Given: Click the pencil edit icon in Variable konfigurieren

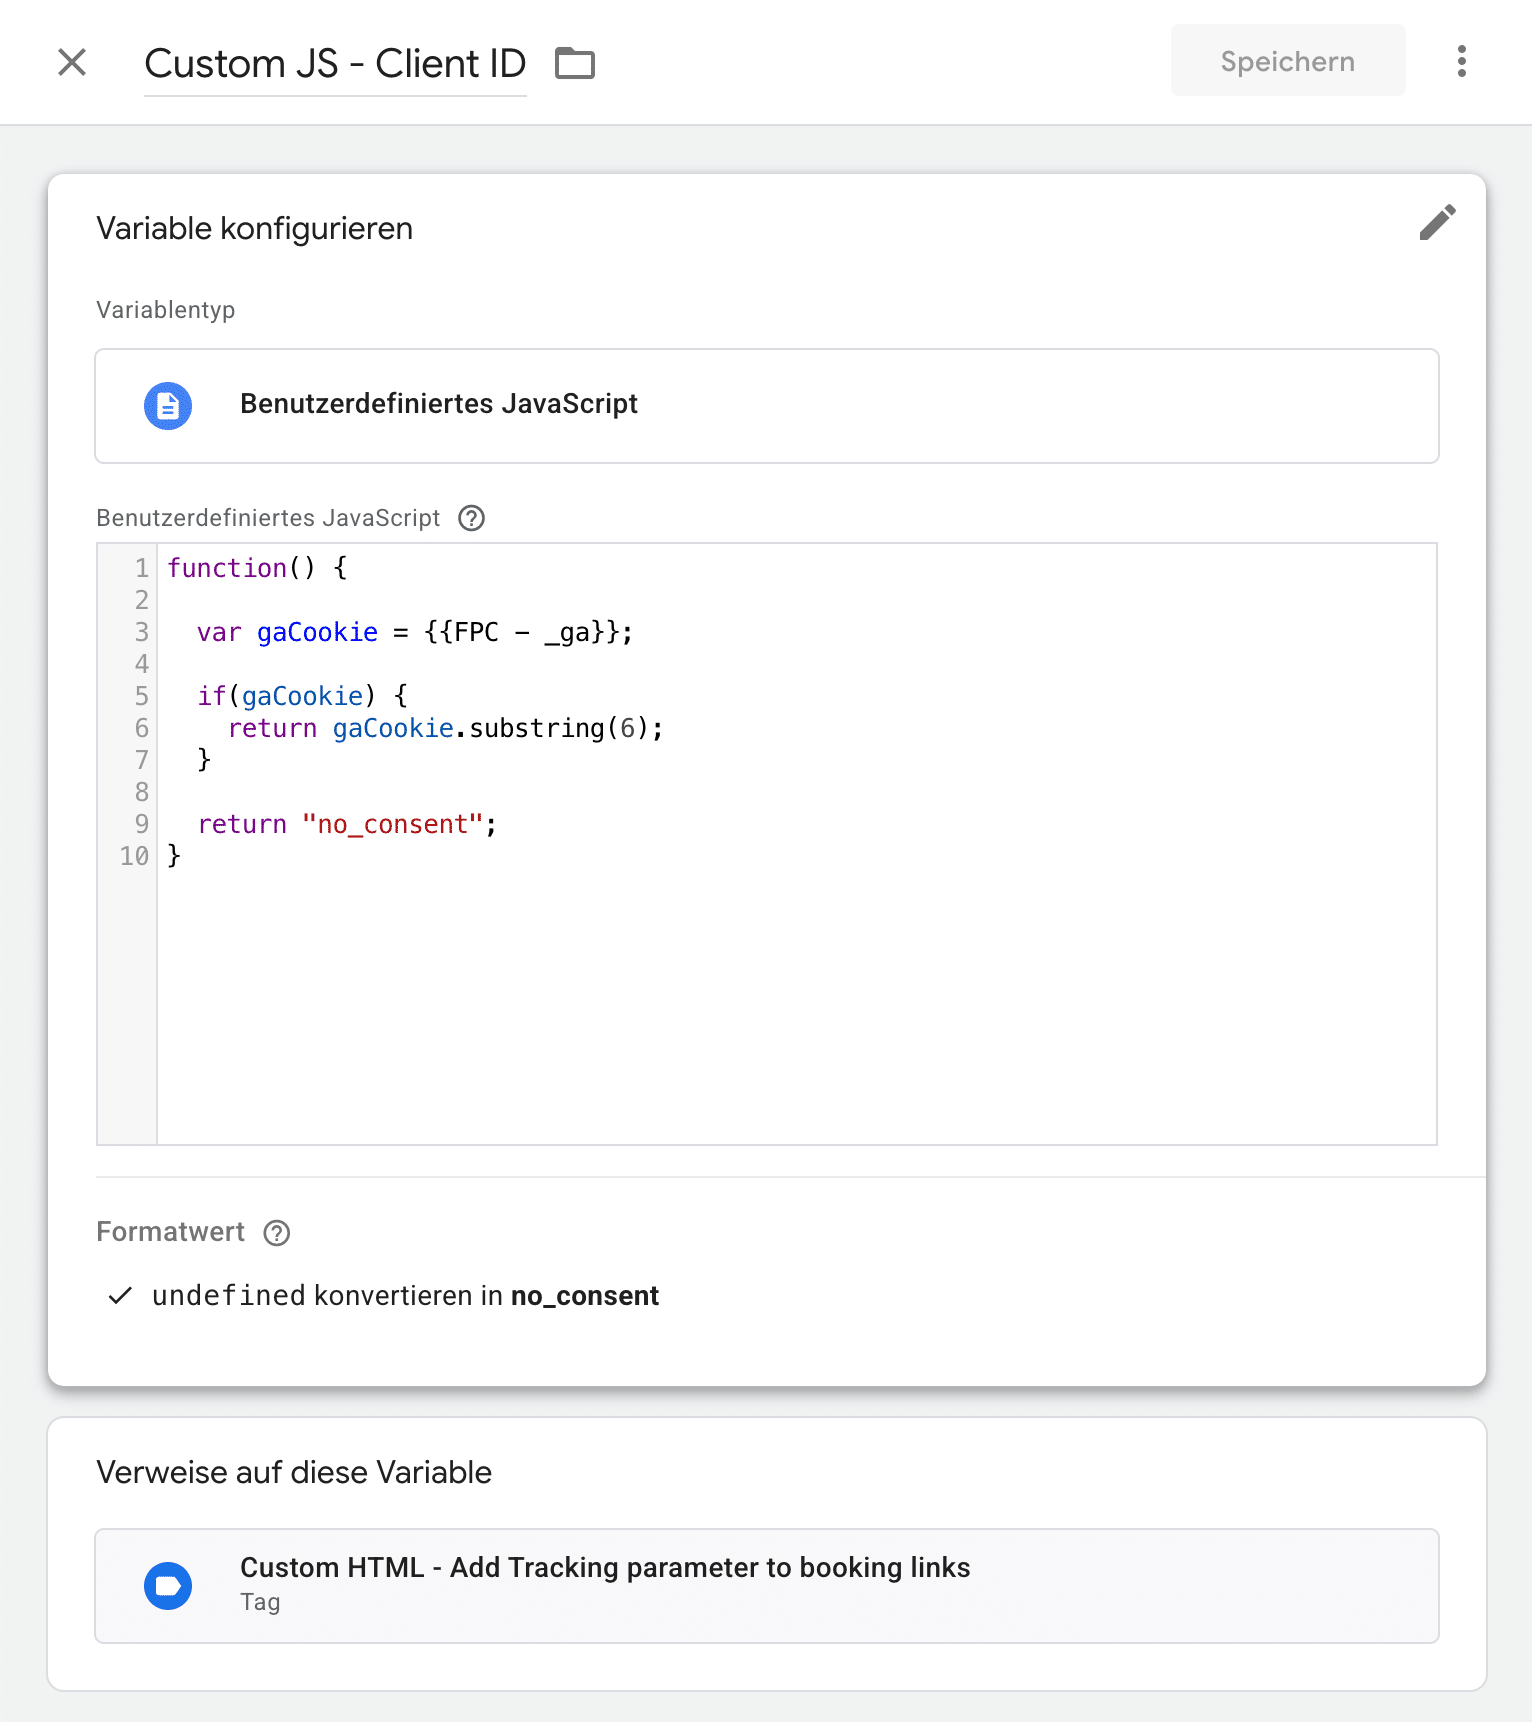Looking at the screenshot, I should [x=1437, y=223].
